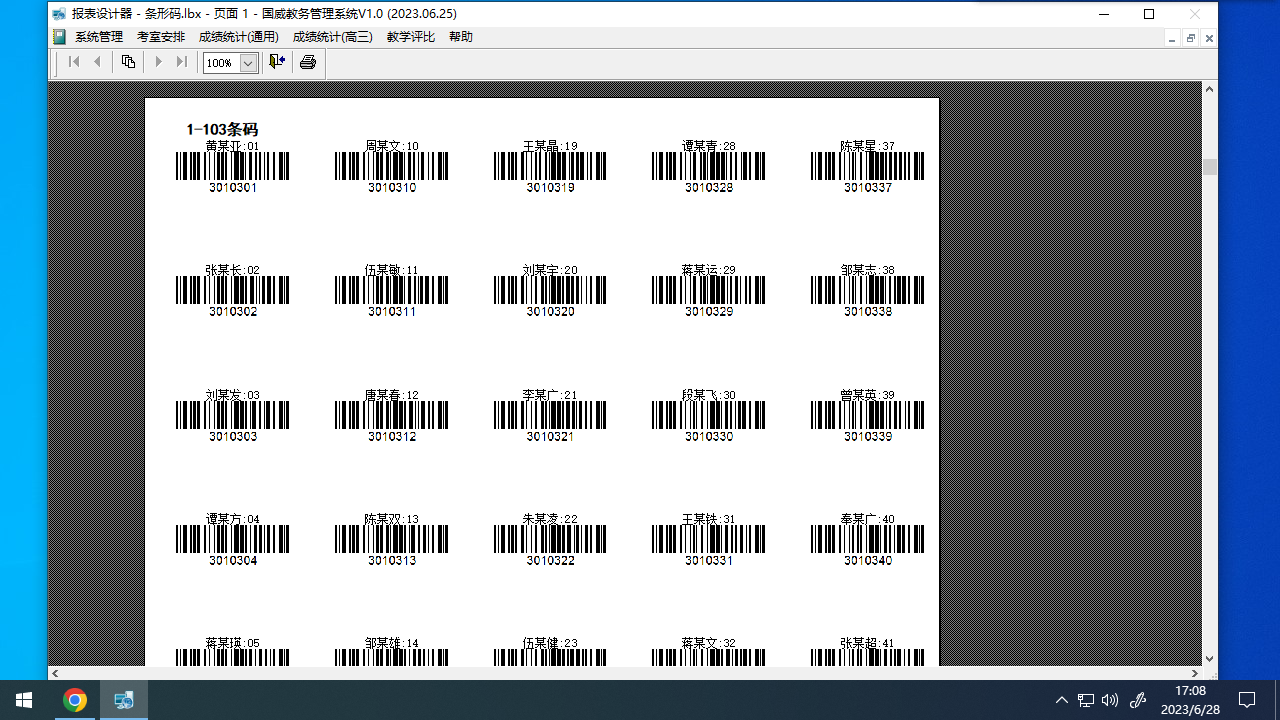Open the 帮助 menu
The height and width of the screenshot is (720, 1280).
(461, 37)
